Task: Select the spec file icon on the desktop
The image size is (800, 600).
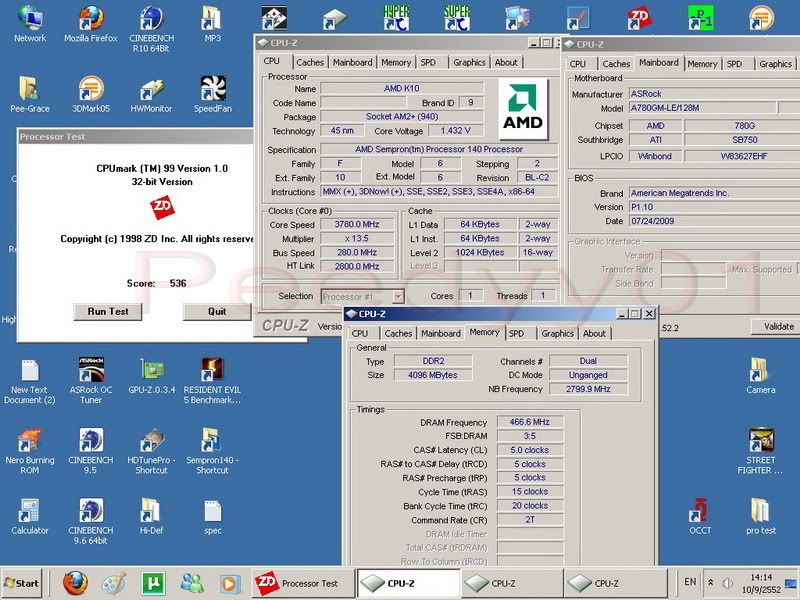Action: 212,516
